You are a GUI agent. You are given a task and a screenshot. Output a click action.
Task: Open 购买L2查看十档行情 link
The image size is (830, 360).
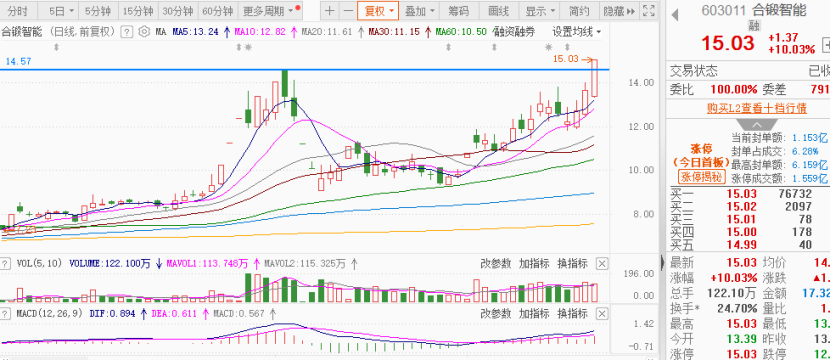pyautogui.click(x=757, y=109)
